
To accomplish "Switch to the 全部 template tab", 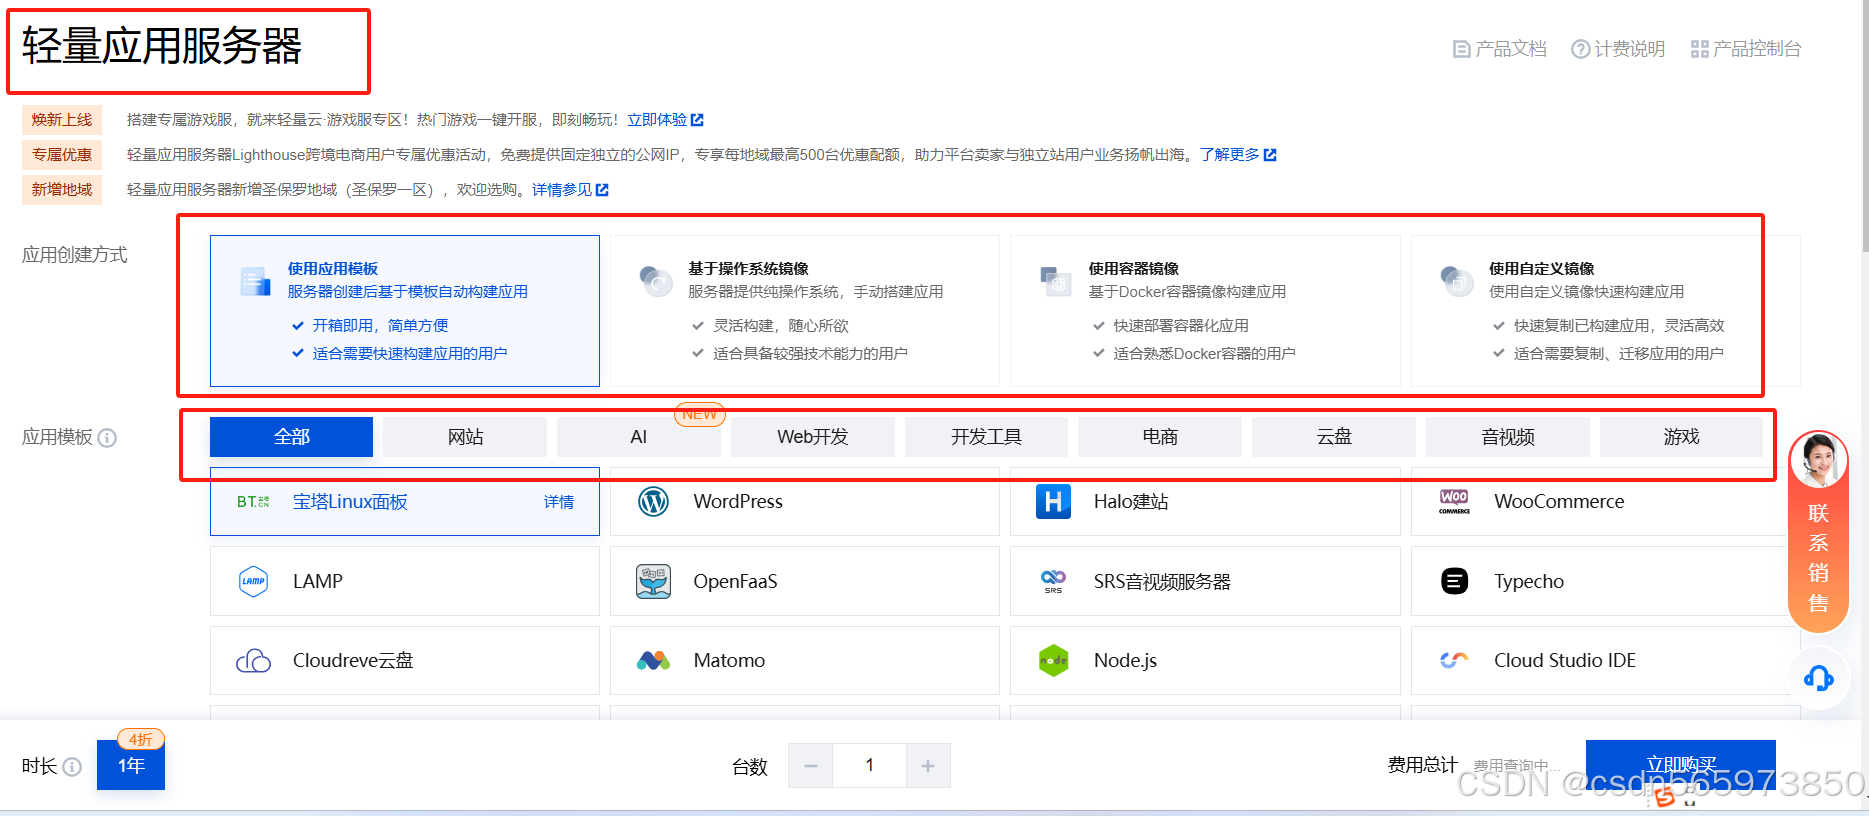I will pyautogui.click(x=291, y=437).
